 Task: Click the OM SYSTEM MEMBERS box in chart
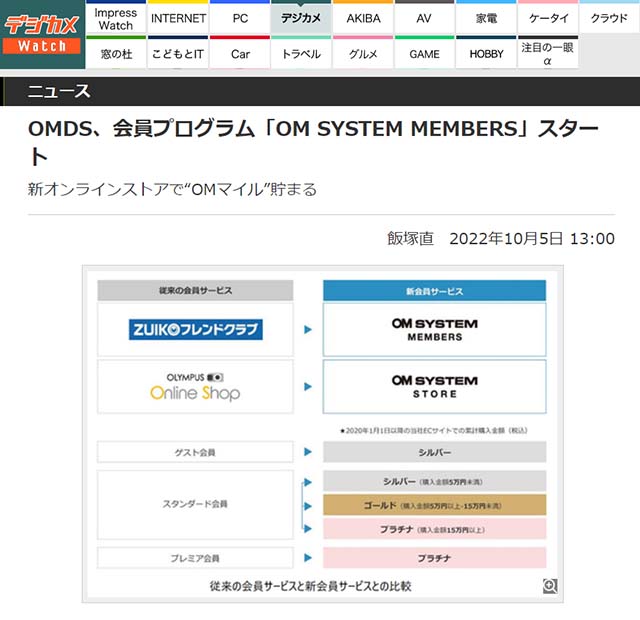point(434,329)
